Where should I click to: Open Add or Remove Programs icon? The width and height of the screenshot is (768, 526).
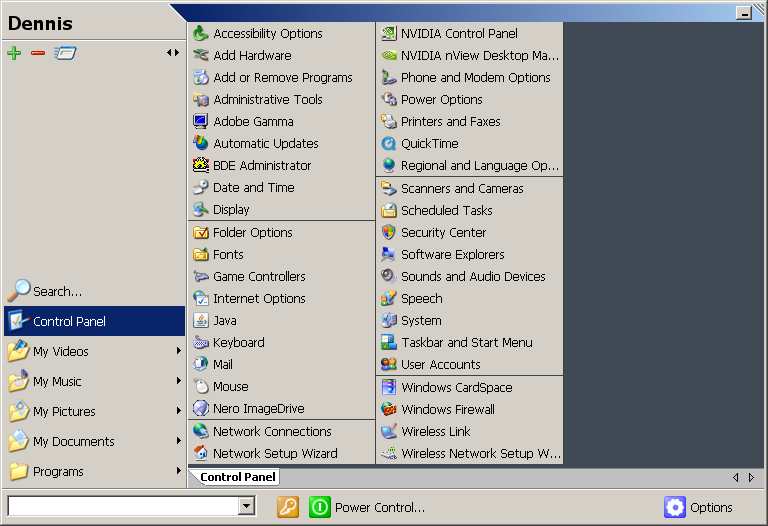click(x=200, y=77)
